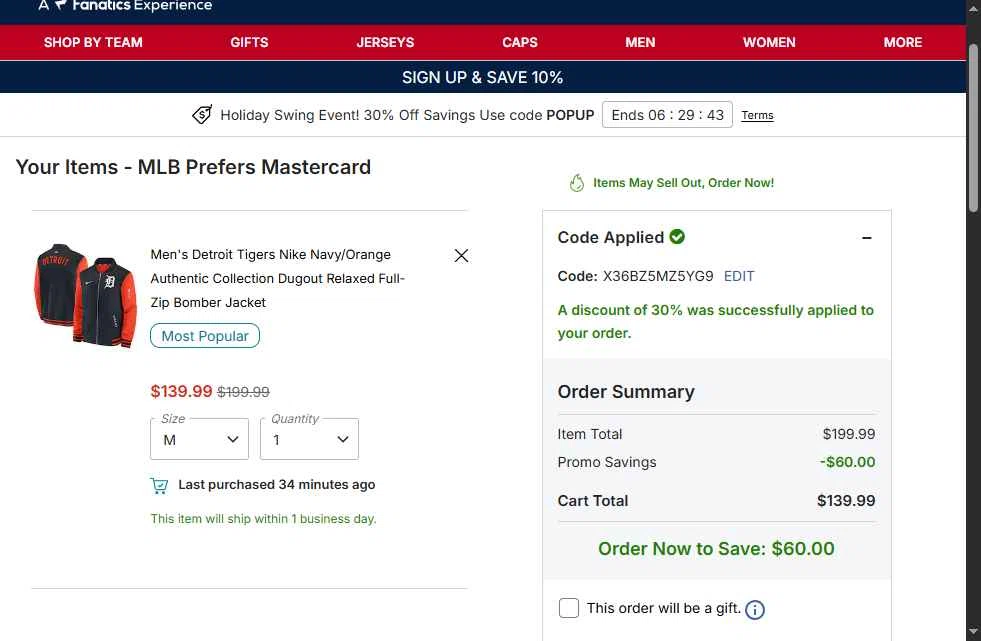The width and height of the screenshot is (981, 641).
Task: Click the promo countdown timer box
Action: point(667,115)
